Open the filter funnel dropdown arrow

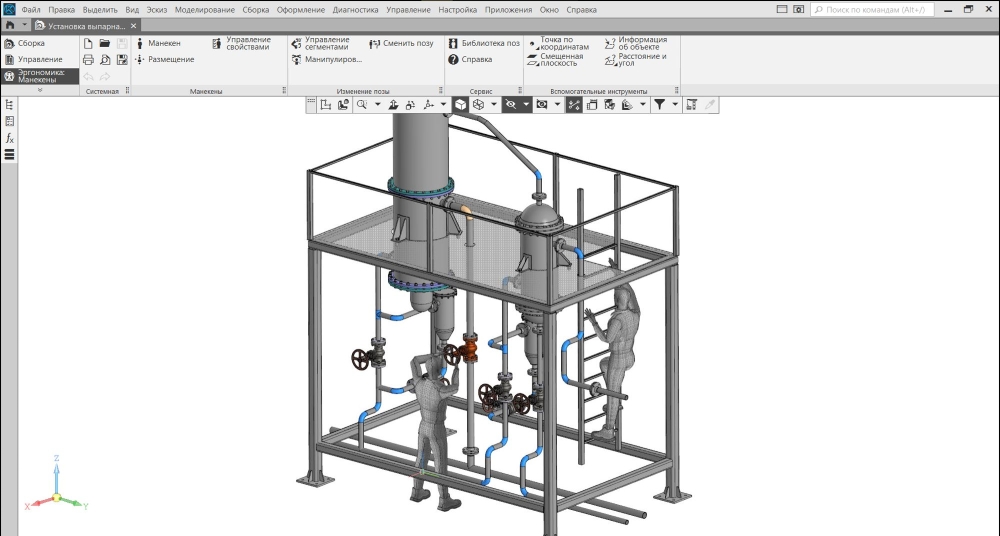tap(675, 105)
